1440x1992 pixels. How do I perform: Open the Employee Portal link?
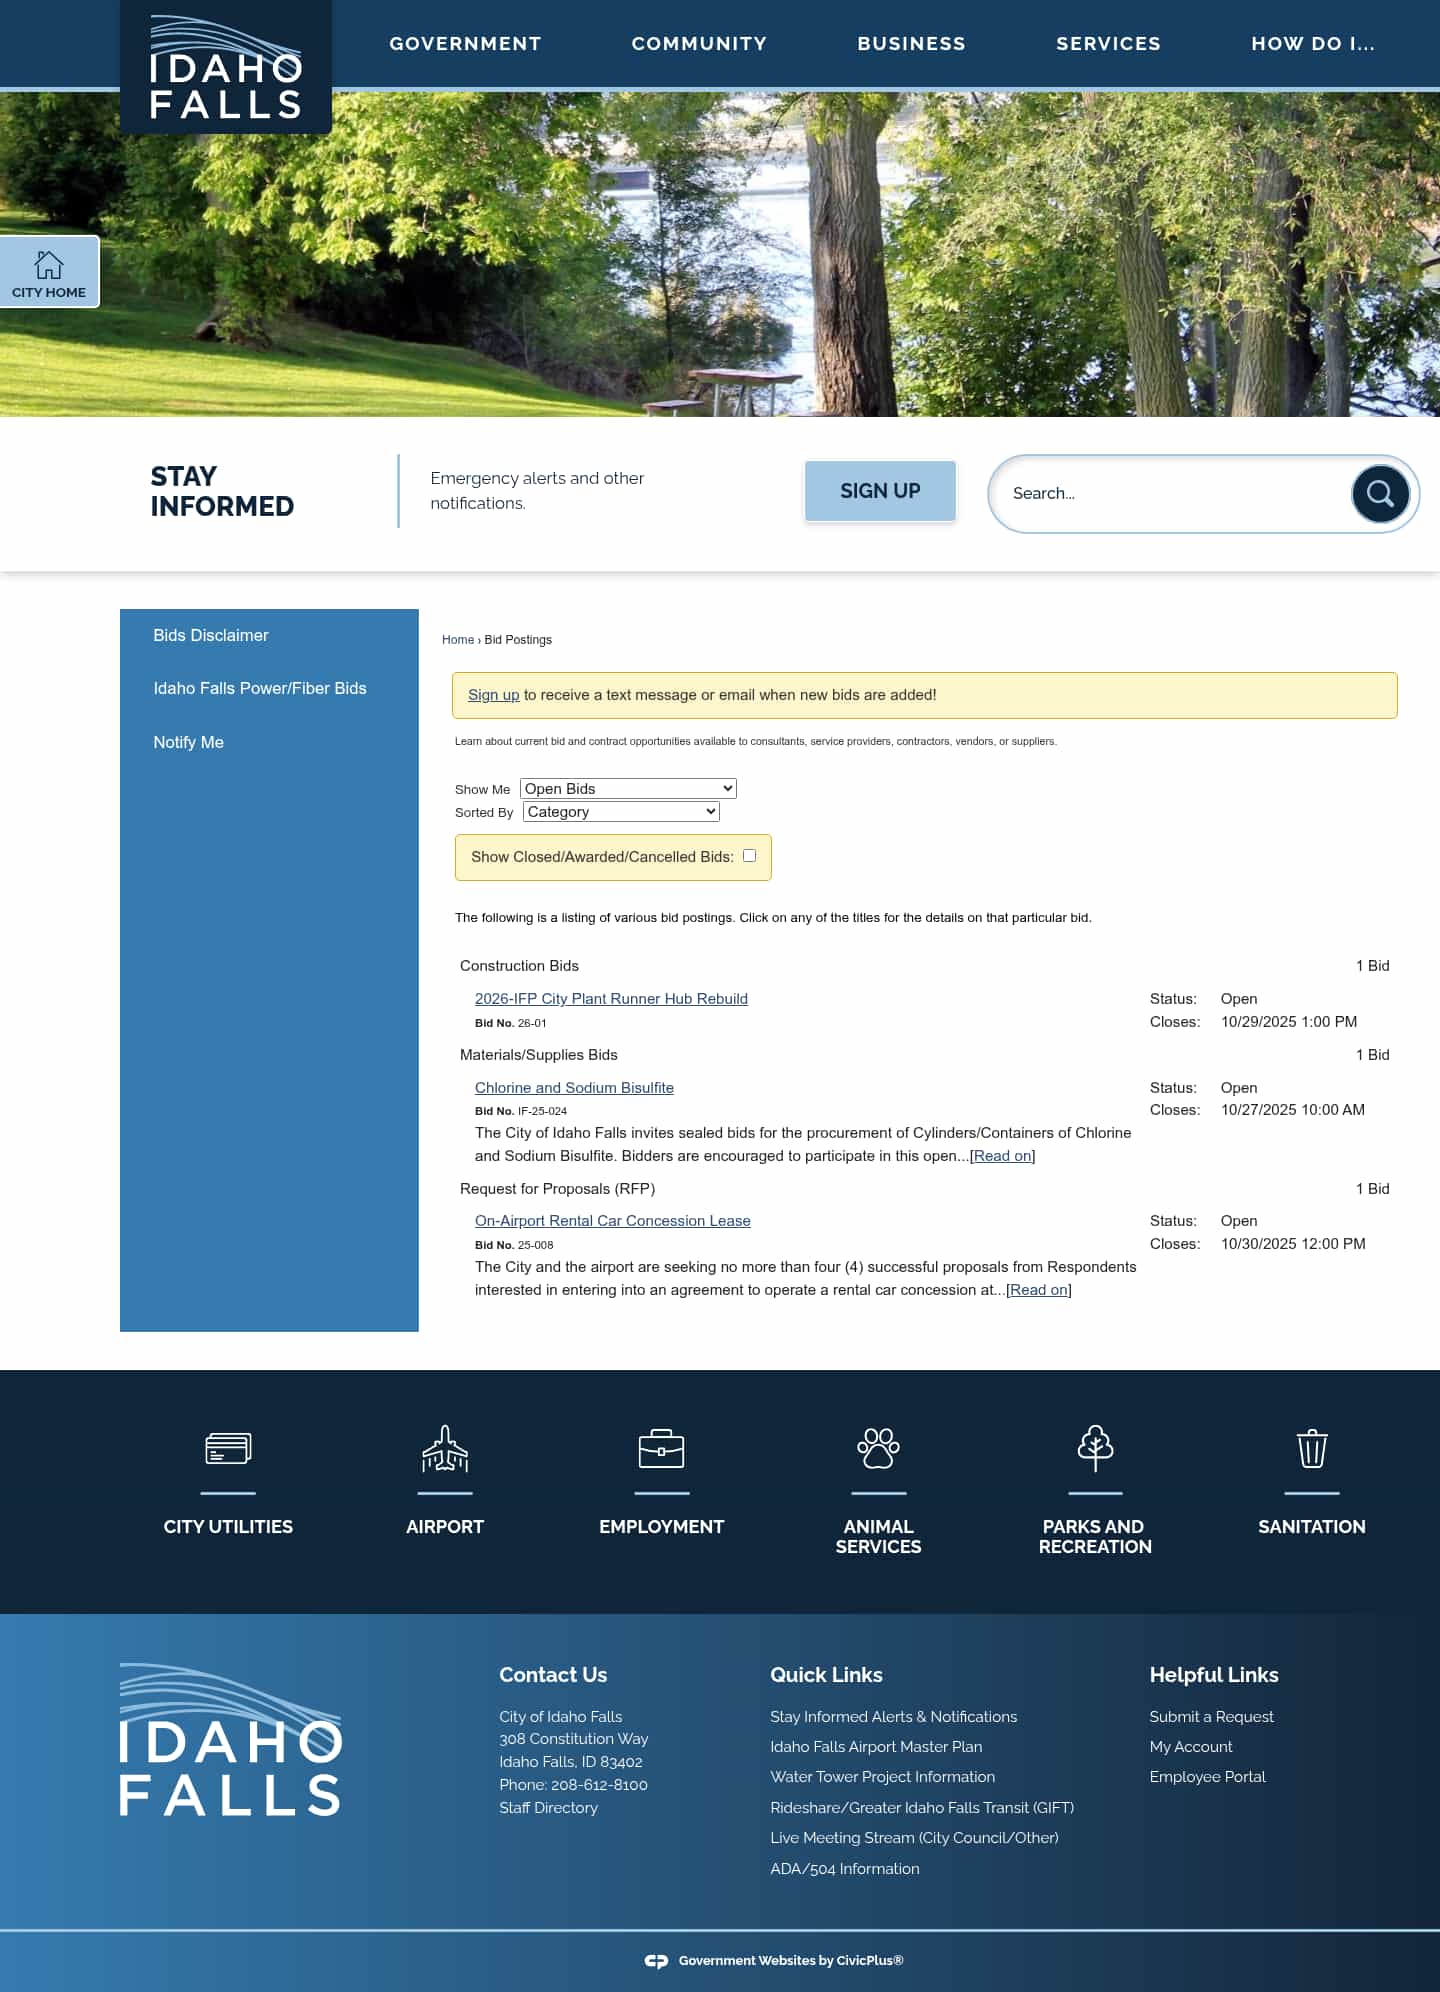point(1207,1777)
